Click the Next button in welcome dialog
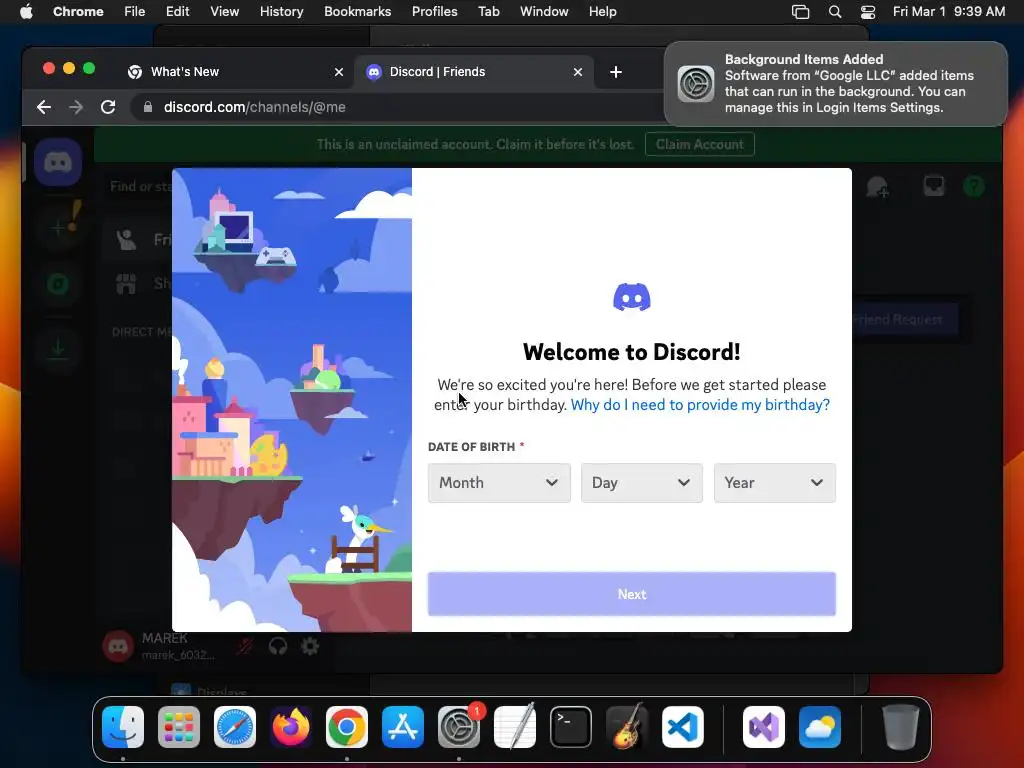 [632, 594]
